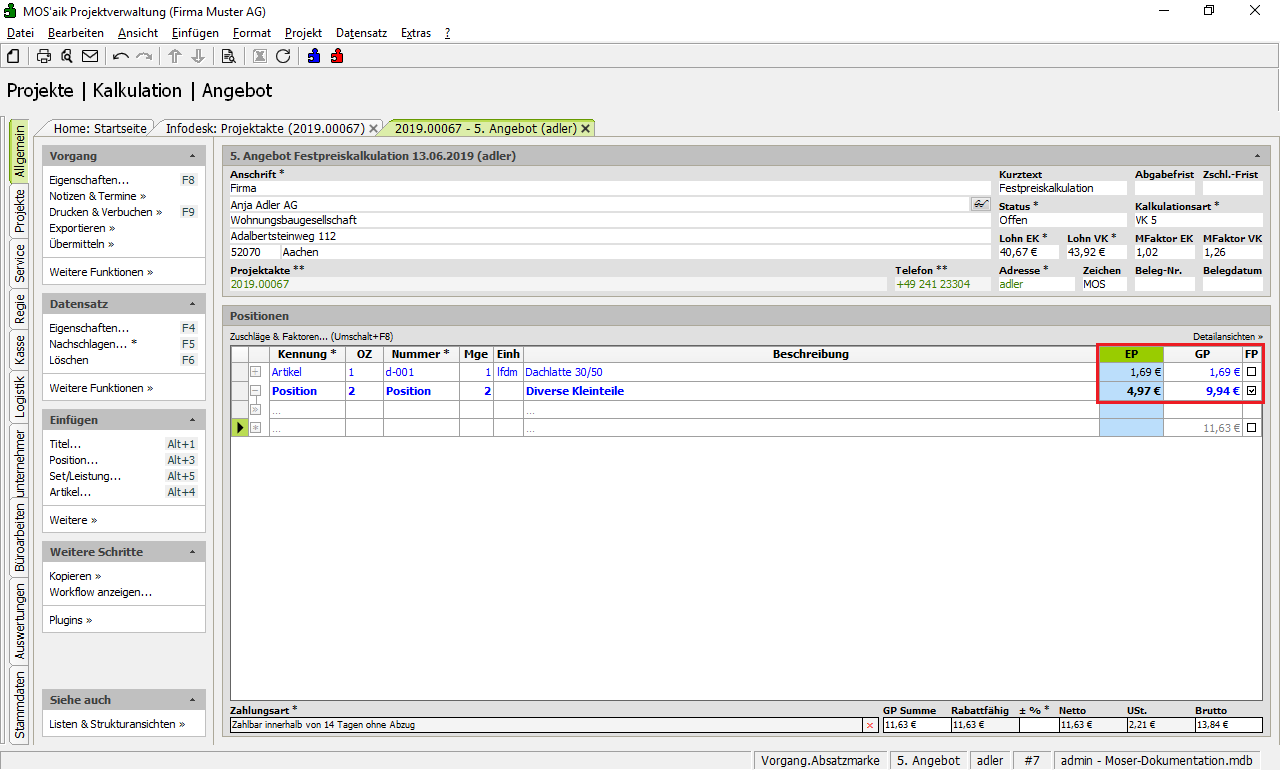This screenshot has width=1280, height=770.
Task: Click the blue puzzle piece icon
Action: tap(314, 56)
